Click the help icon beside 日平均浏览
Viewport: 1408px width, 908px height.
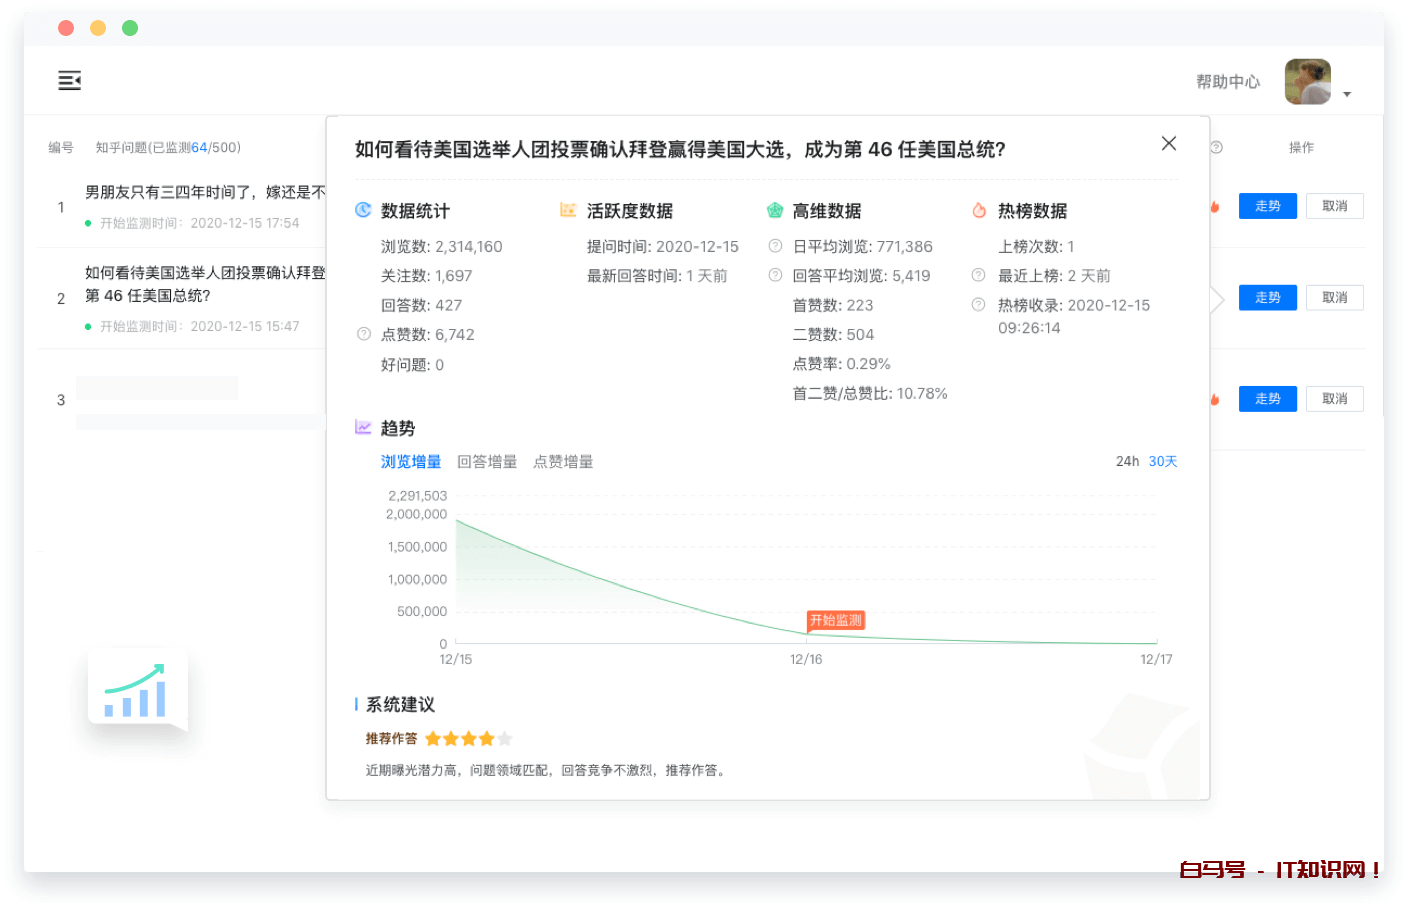775,246
